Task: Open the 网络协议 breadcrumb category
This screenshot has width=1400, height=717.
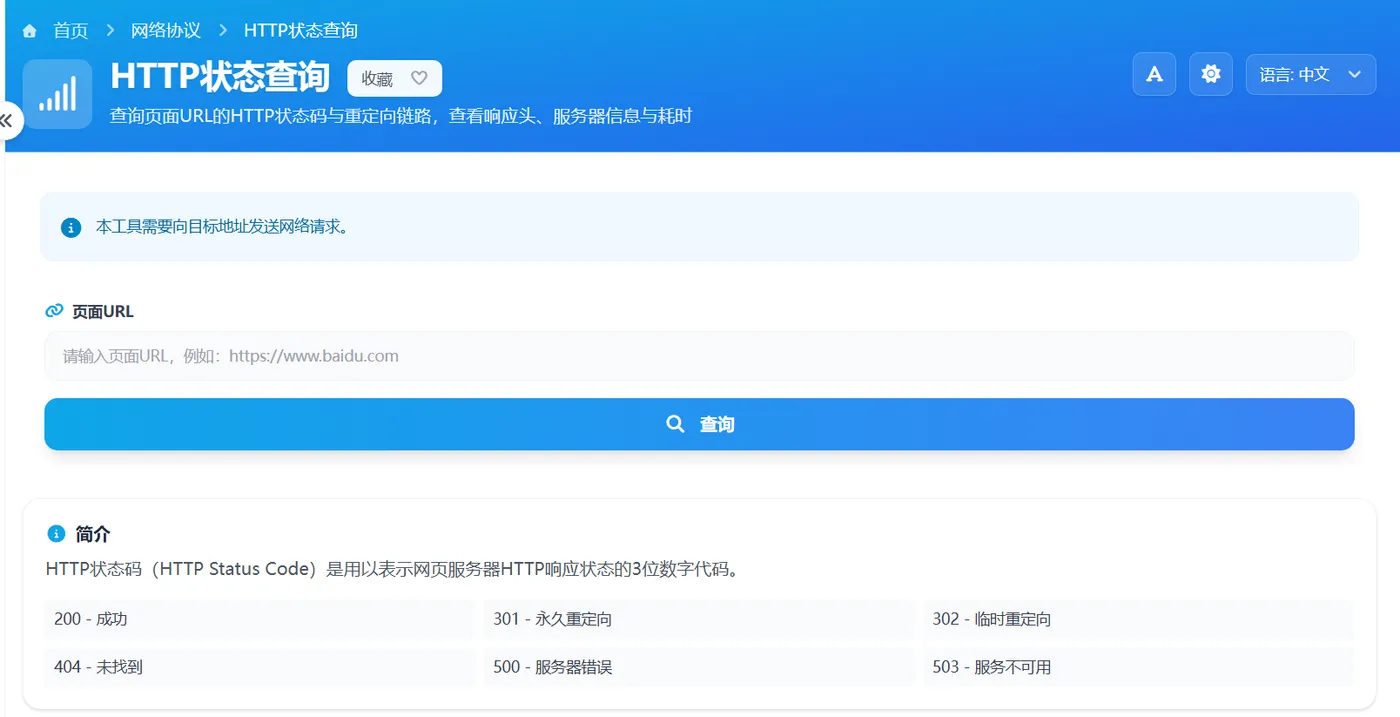Action: [166, 30]
